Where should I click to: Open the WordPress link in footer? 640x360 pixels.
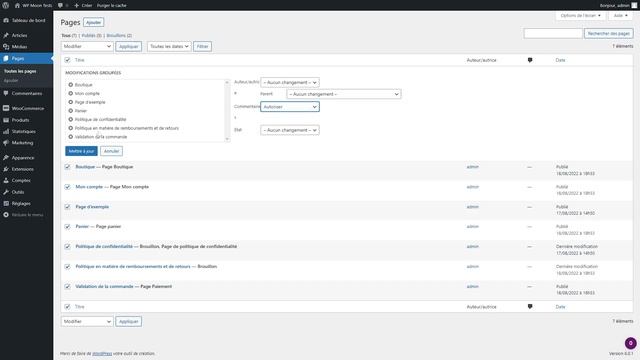click(x=102, y=353)
